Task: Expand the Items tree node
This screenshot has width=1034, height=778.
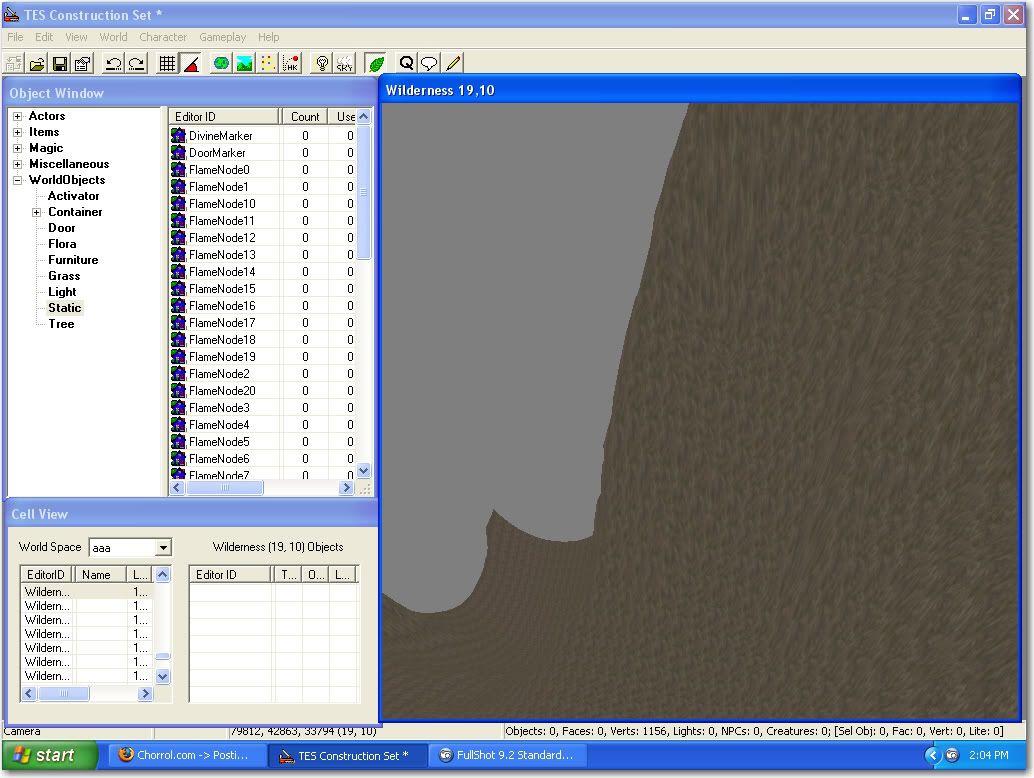Action: point(18,132)
